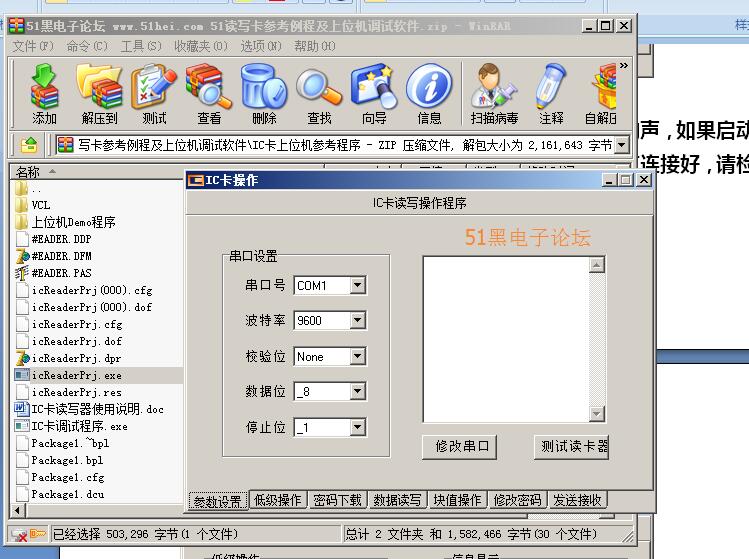Click the WinRAR title bar app icon
749x559 pixels.
[16, 26]
